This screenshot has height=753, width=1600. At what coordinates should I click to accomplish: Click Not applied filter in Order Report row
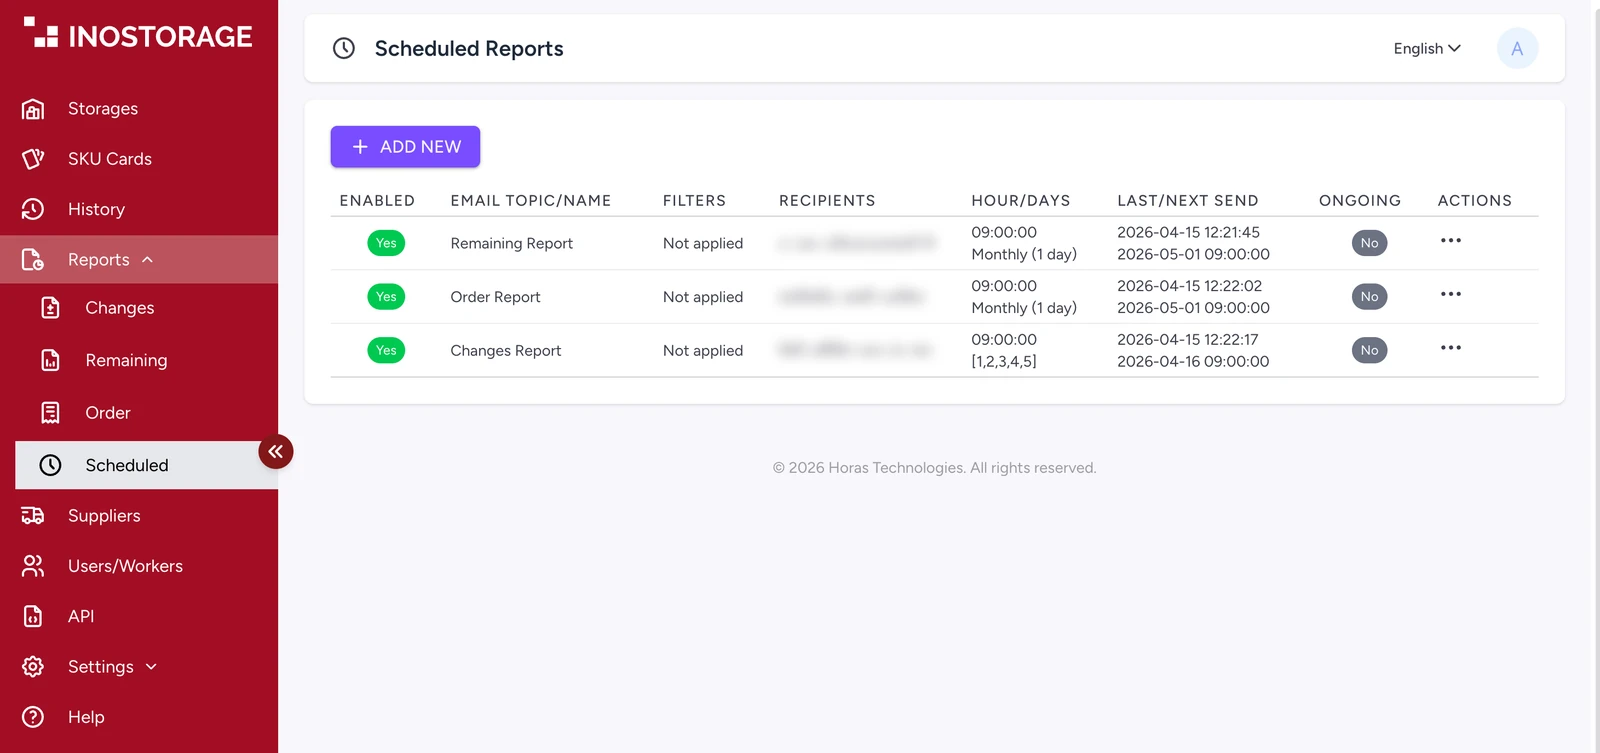(x=703, y=297)
